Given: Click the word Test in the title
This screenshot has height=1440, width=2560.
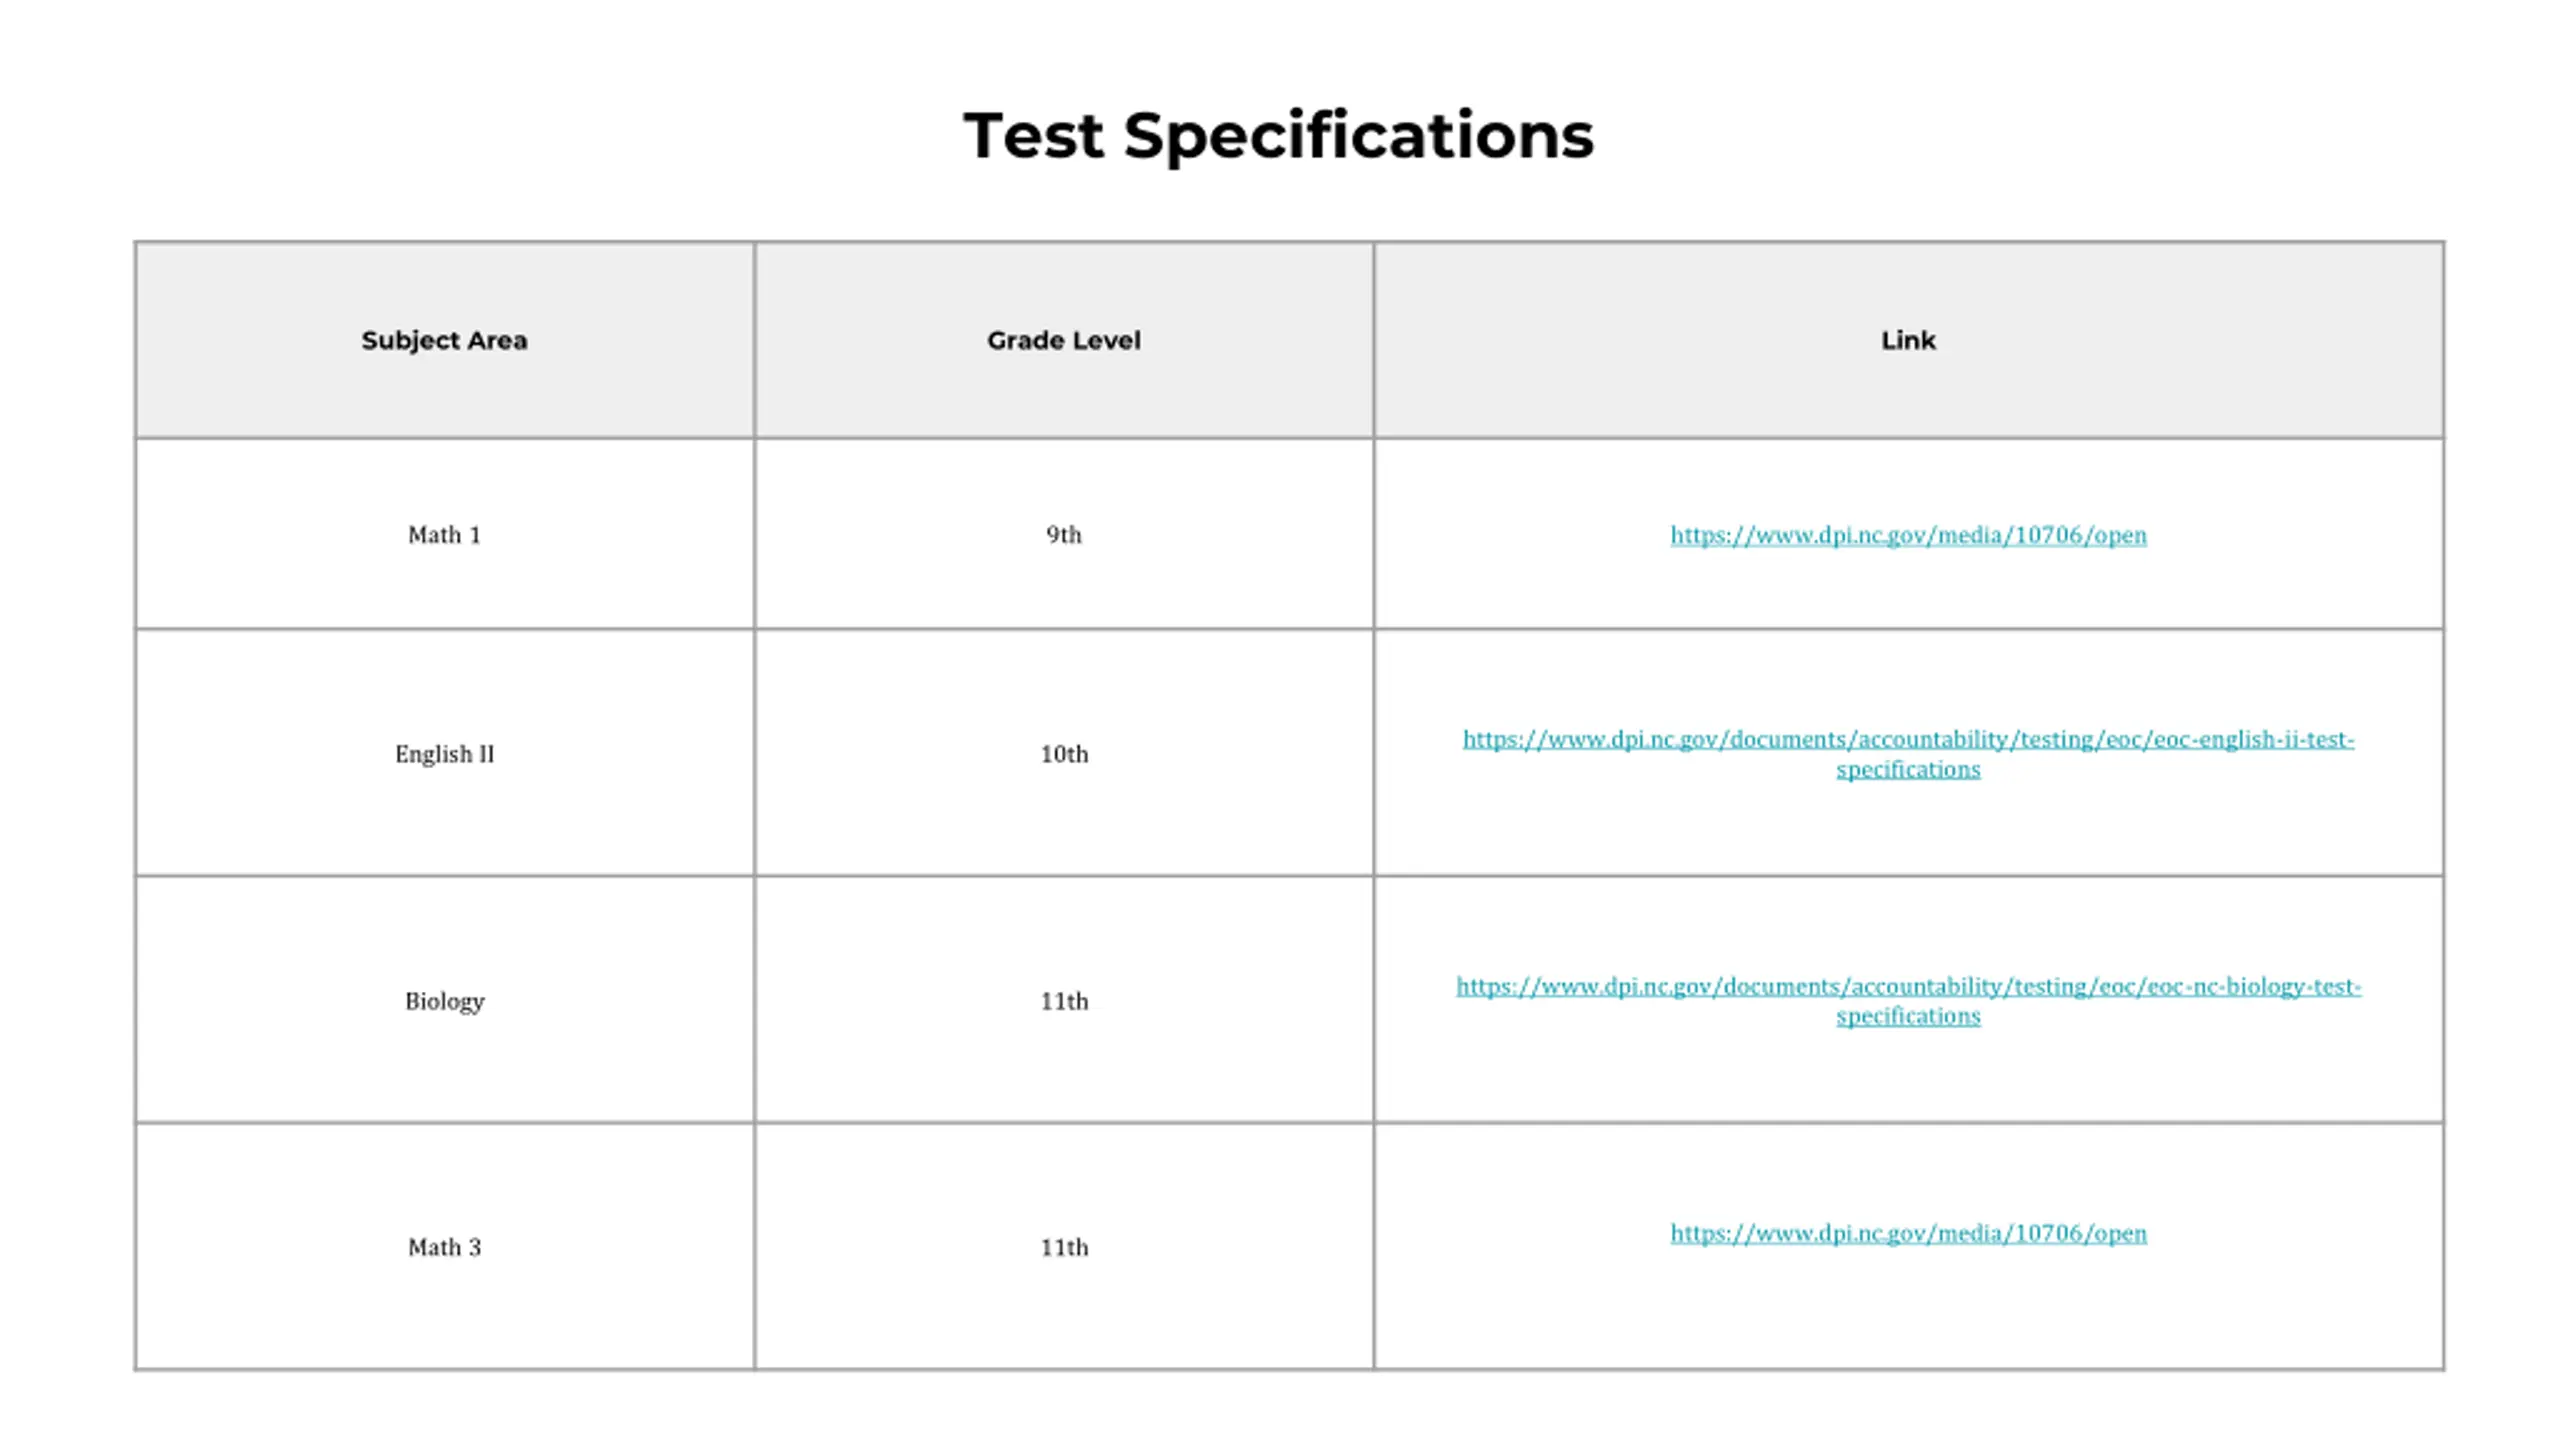Looking at the screenshot, I should pyautogui.click(x=1033, y=136).
